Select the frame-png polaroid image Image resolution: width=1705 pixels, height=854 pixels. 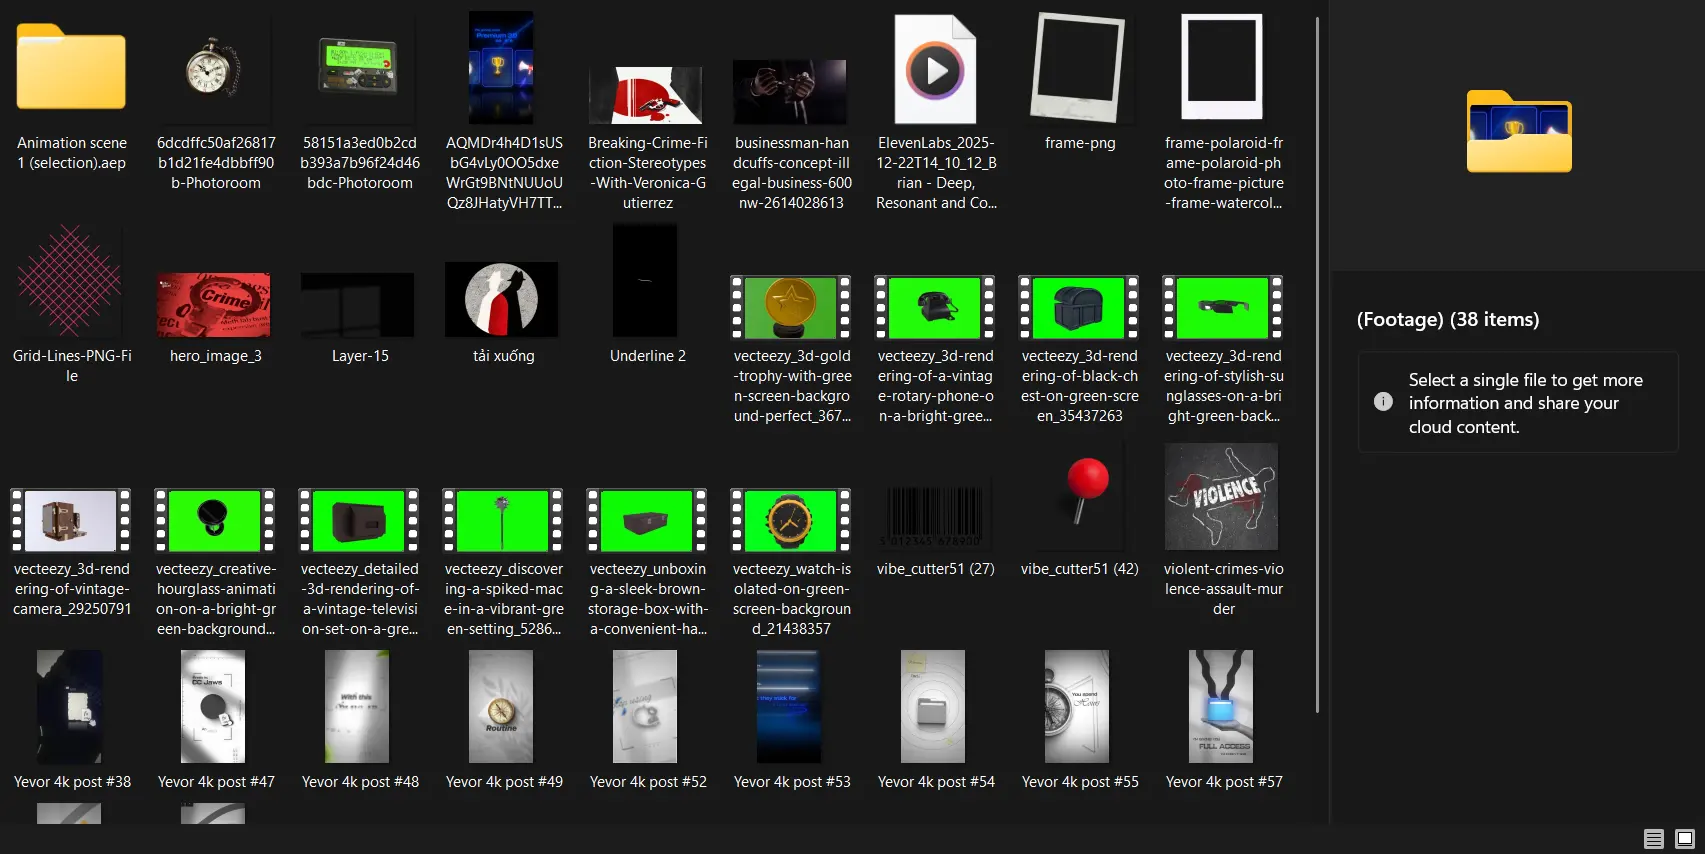1078,68
